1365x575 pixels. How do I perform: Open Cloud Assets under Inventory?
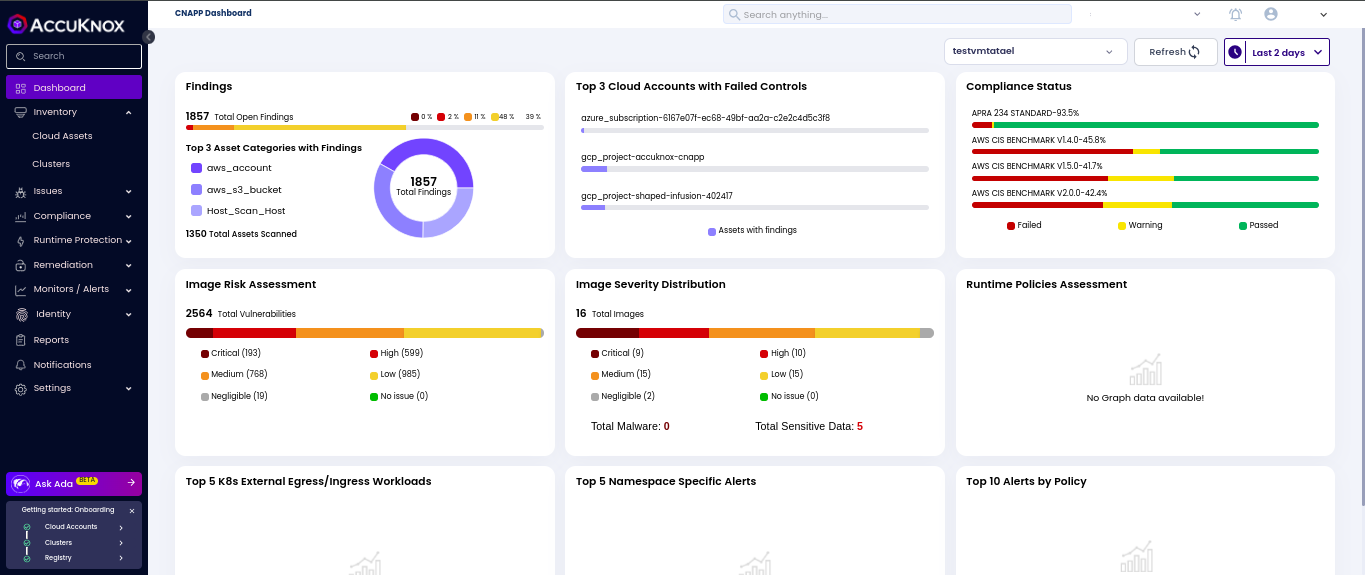tap(62, 136)
